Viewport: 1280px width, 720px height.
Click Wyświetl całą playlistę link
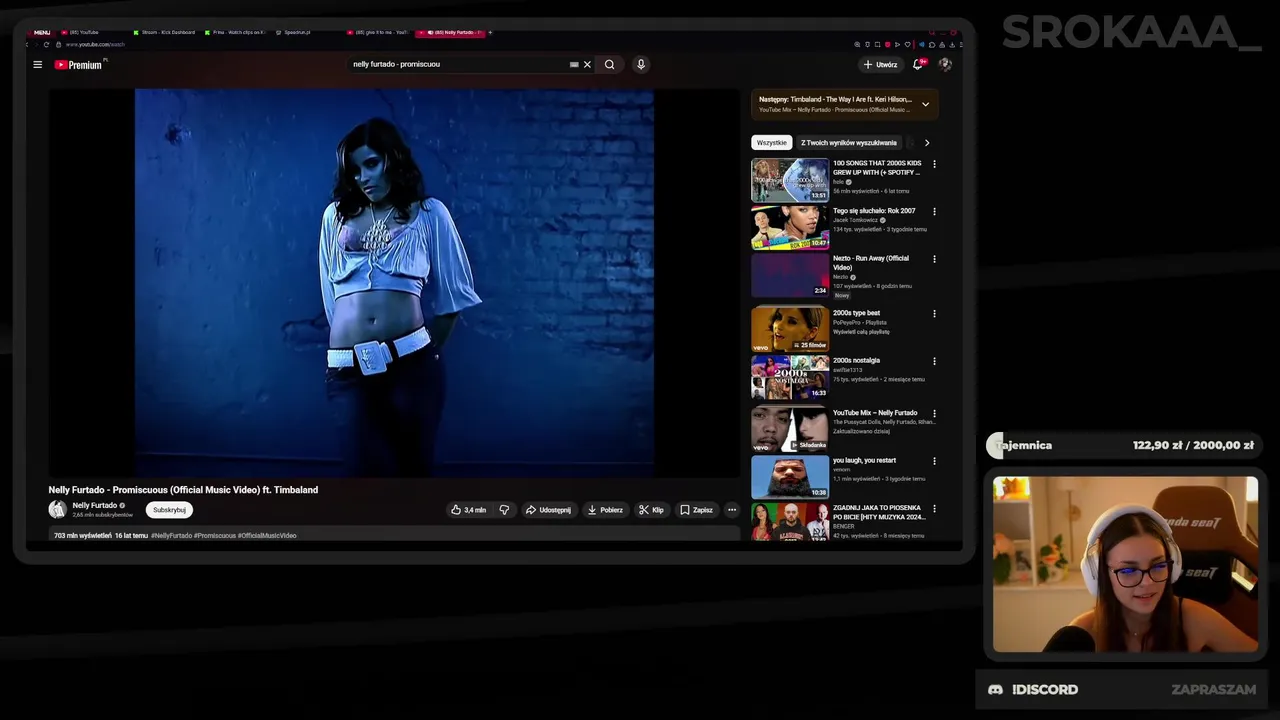click(860, 332)
